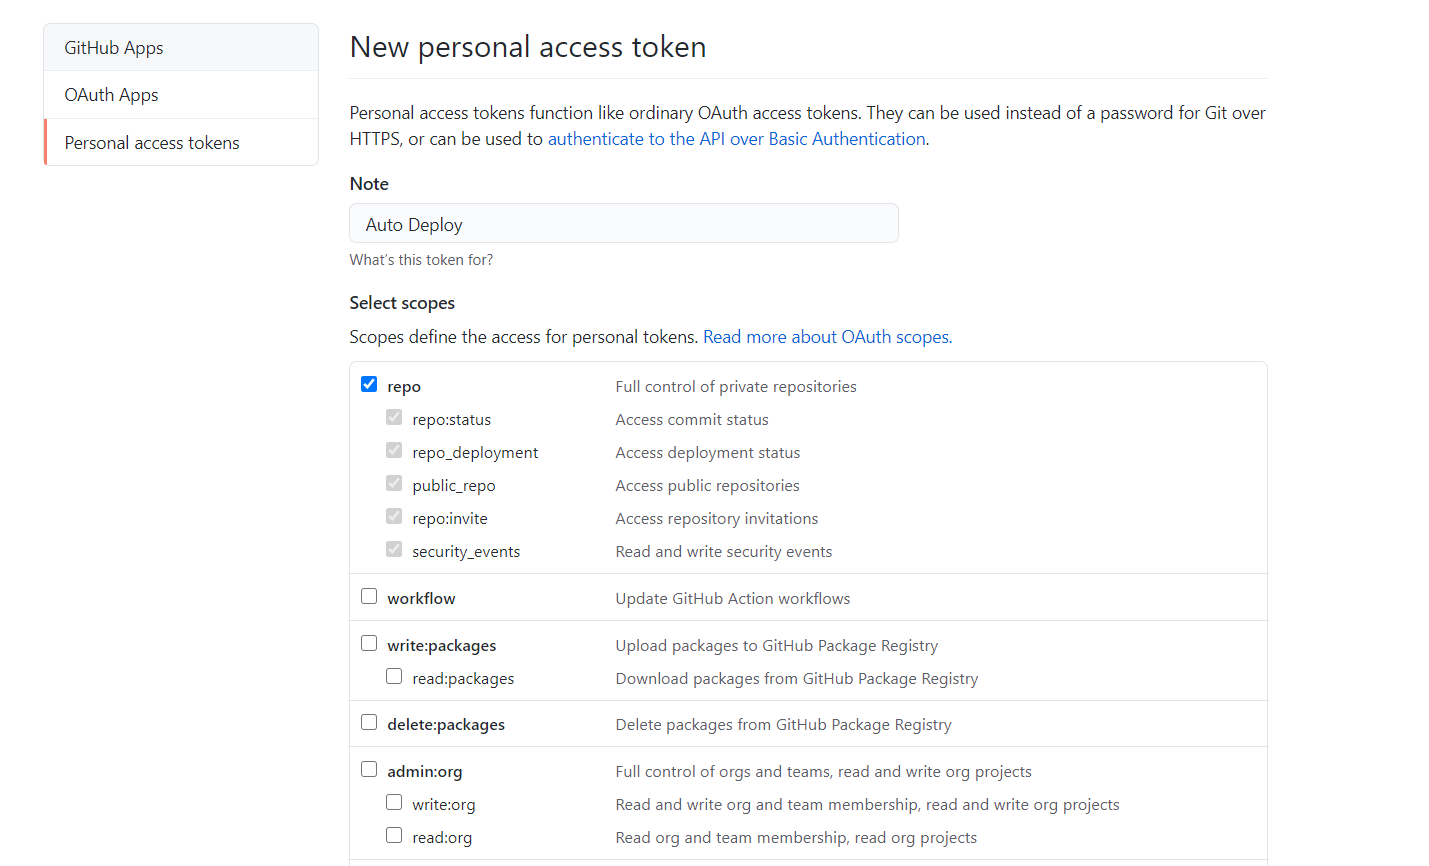The width and height of the screenshot is (1429, 866).
Task: Tick the read:org checkbox
Action: 394,835
